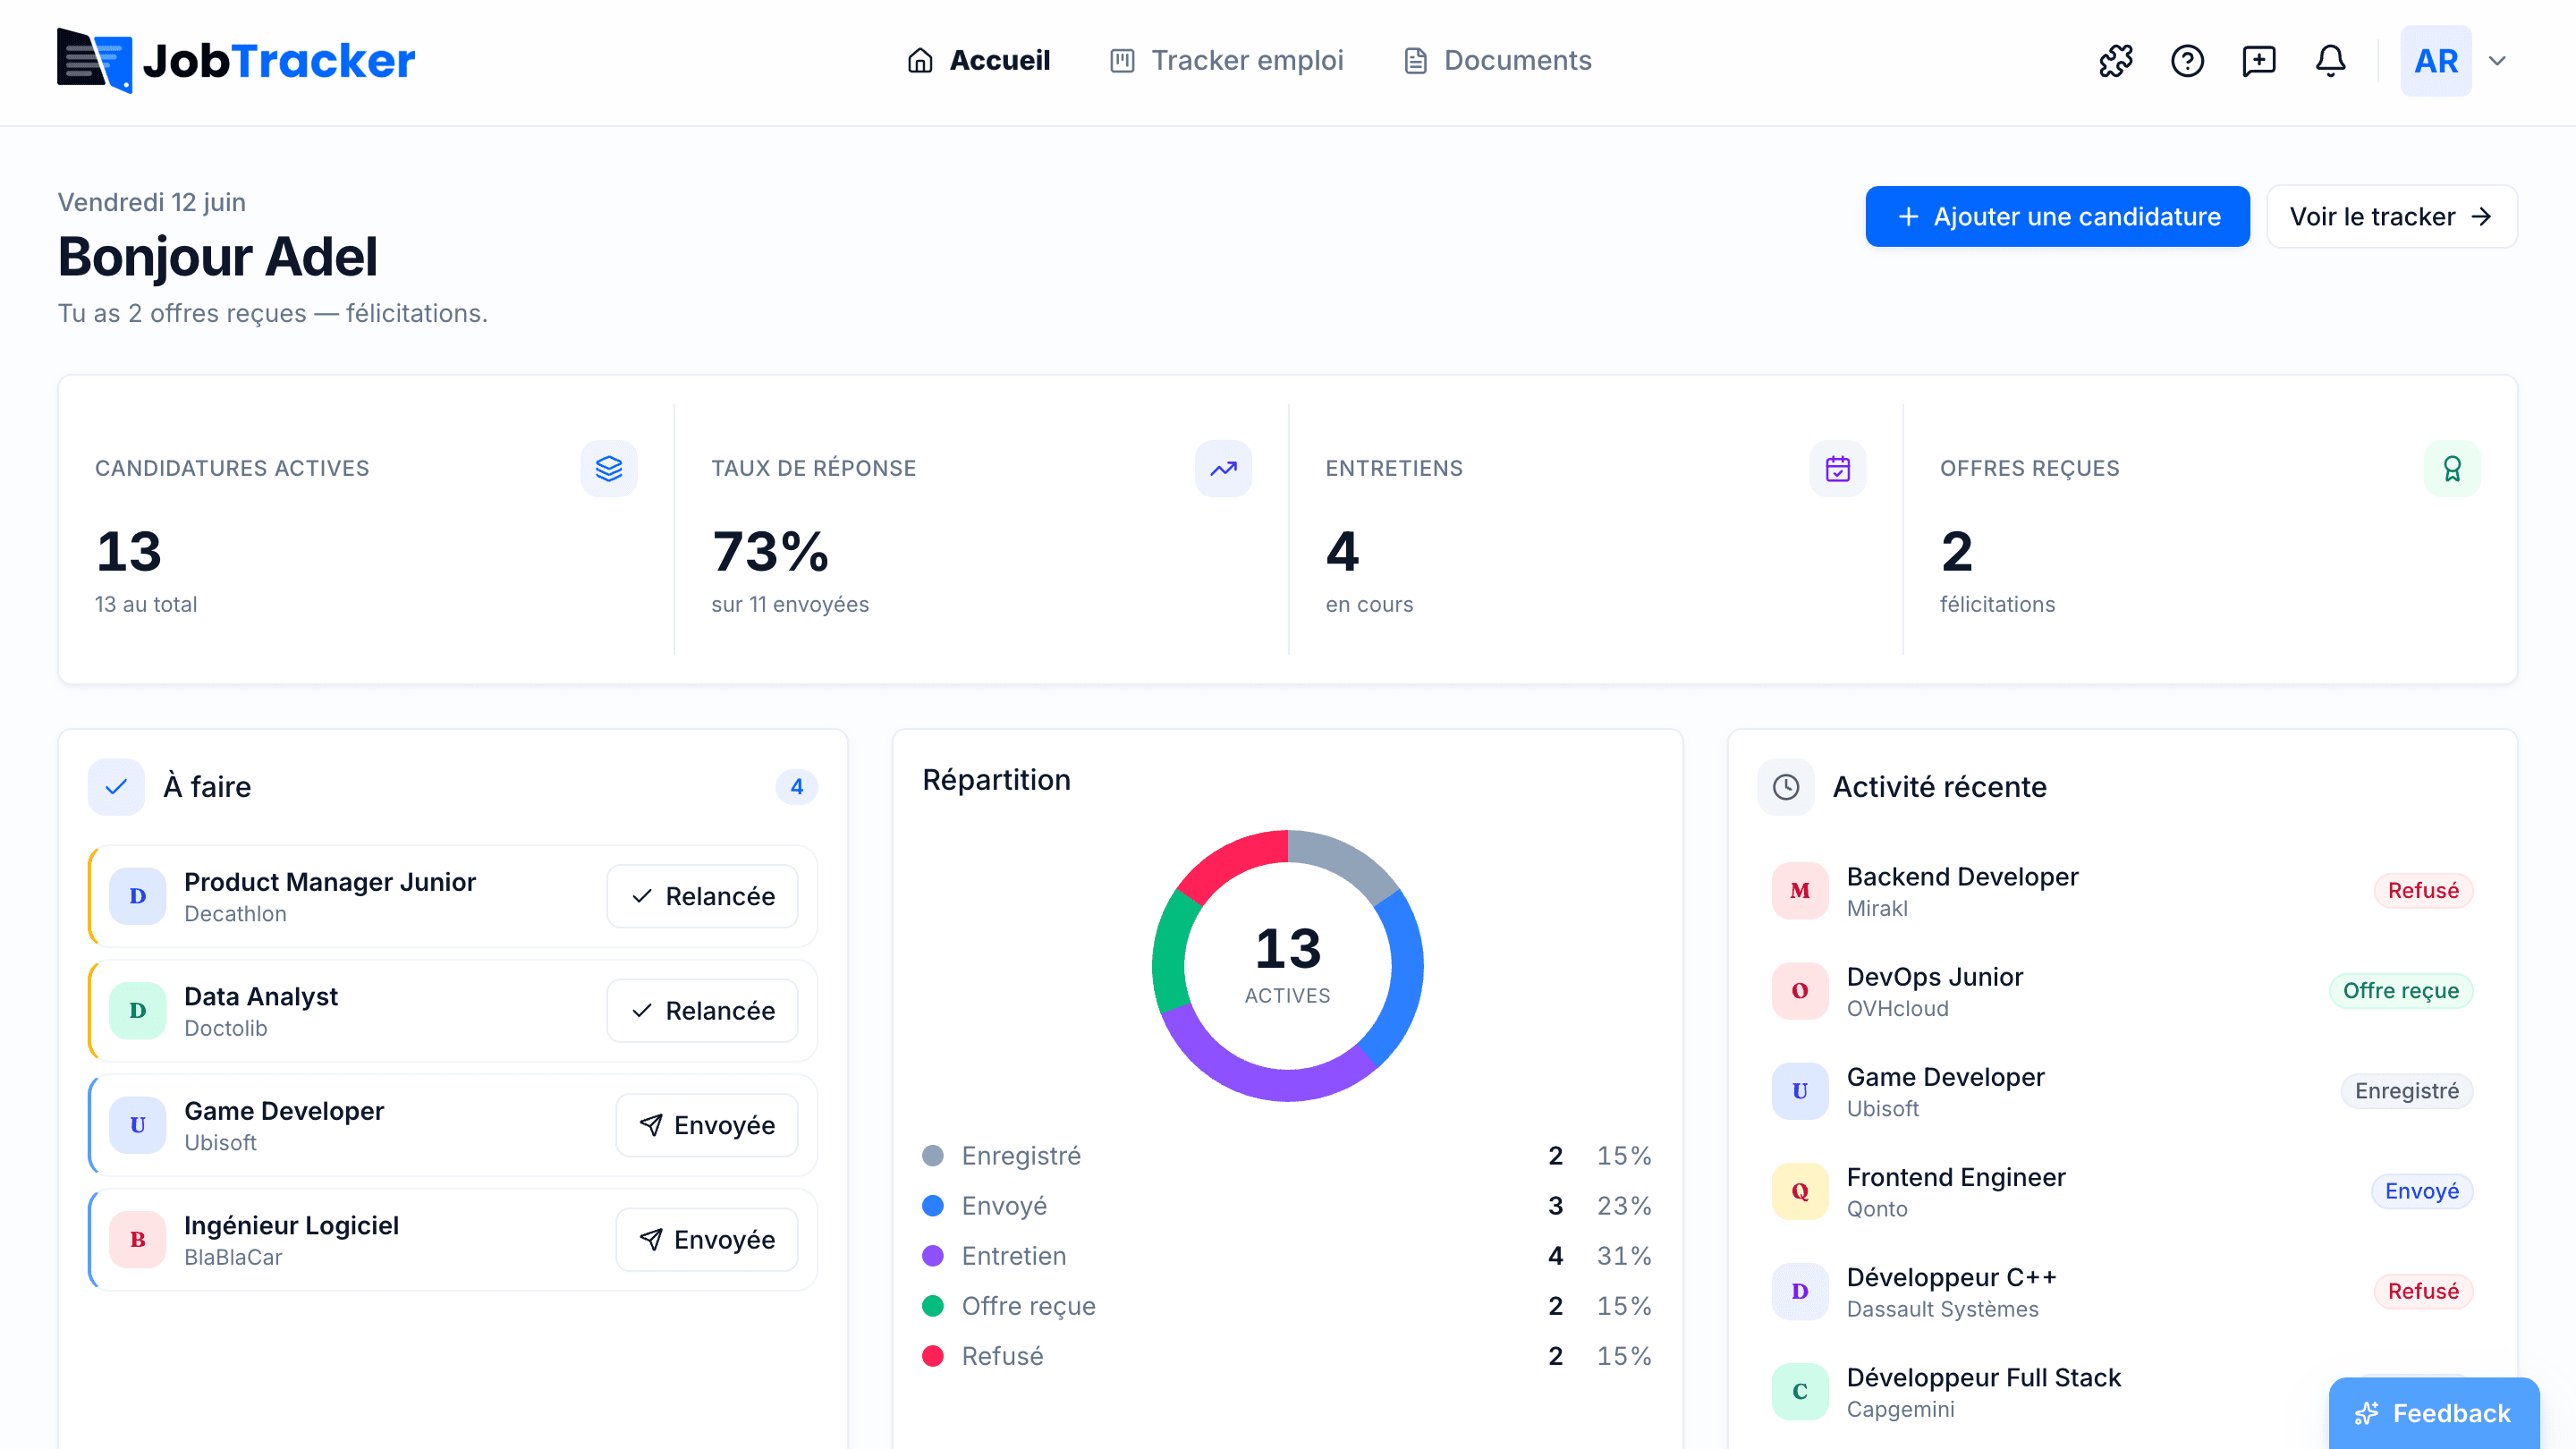The width and height of the screenshot is (2576, 1449).
Task: Click the calendar icon in Entretiens card
Action: click(1838, 468)
